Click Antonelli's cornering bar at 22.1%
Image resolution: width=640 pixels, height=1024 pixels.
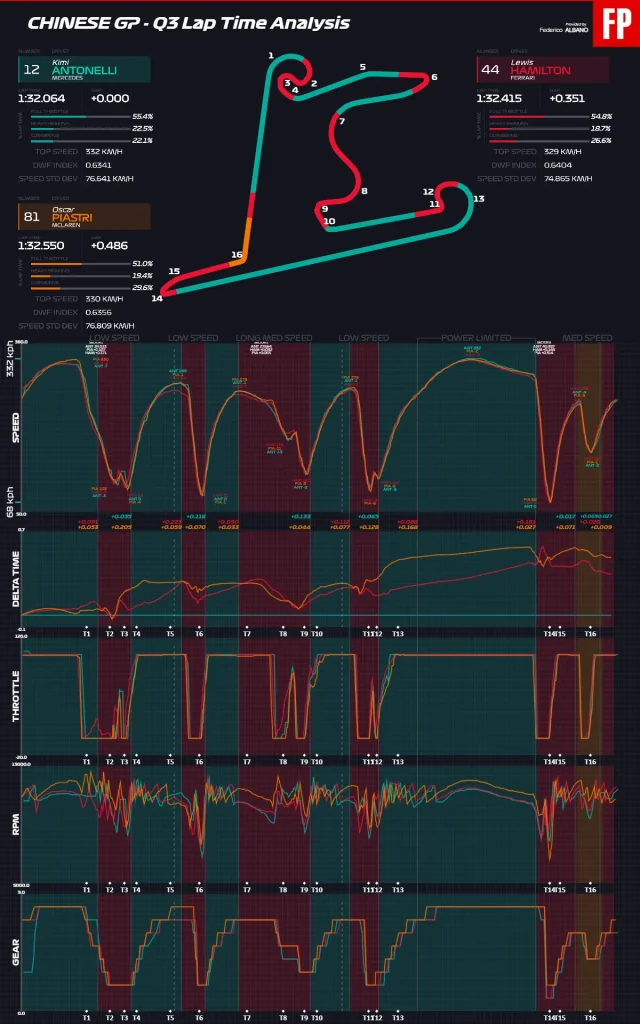[80, 140]
